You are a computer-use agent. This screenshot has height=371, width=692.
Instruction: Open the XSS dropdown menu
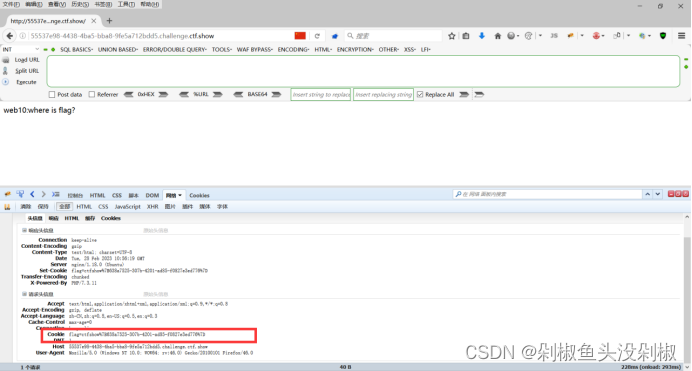tap(410, 49)
